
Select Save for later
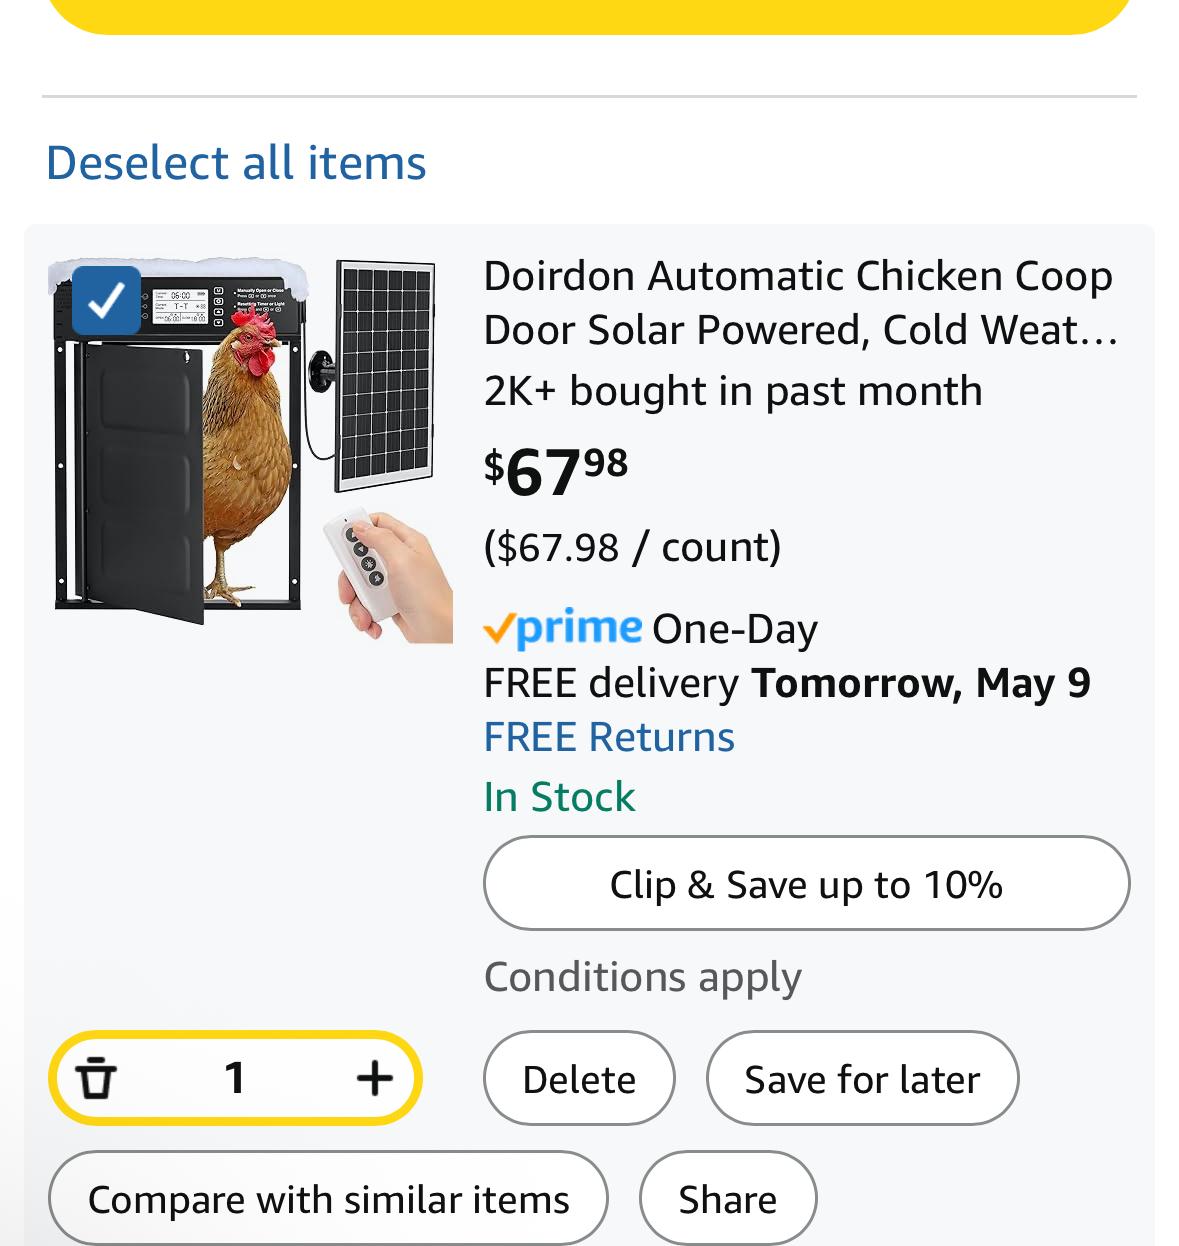(862, 1078)
